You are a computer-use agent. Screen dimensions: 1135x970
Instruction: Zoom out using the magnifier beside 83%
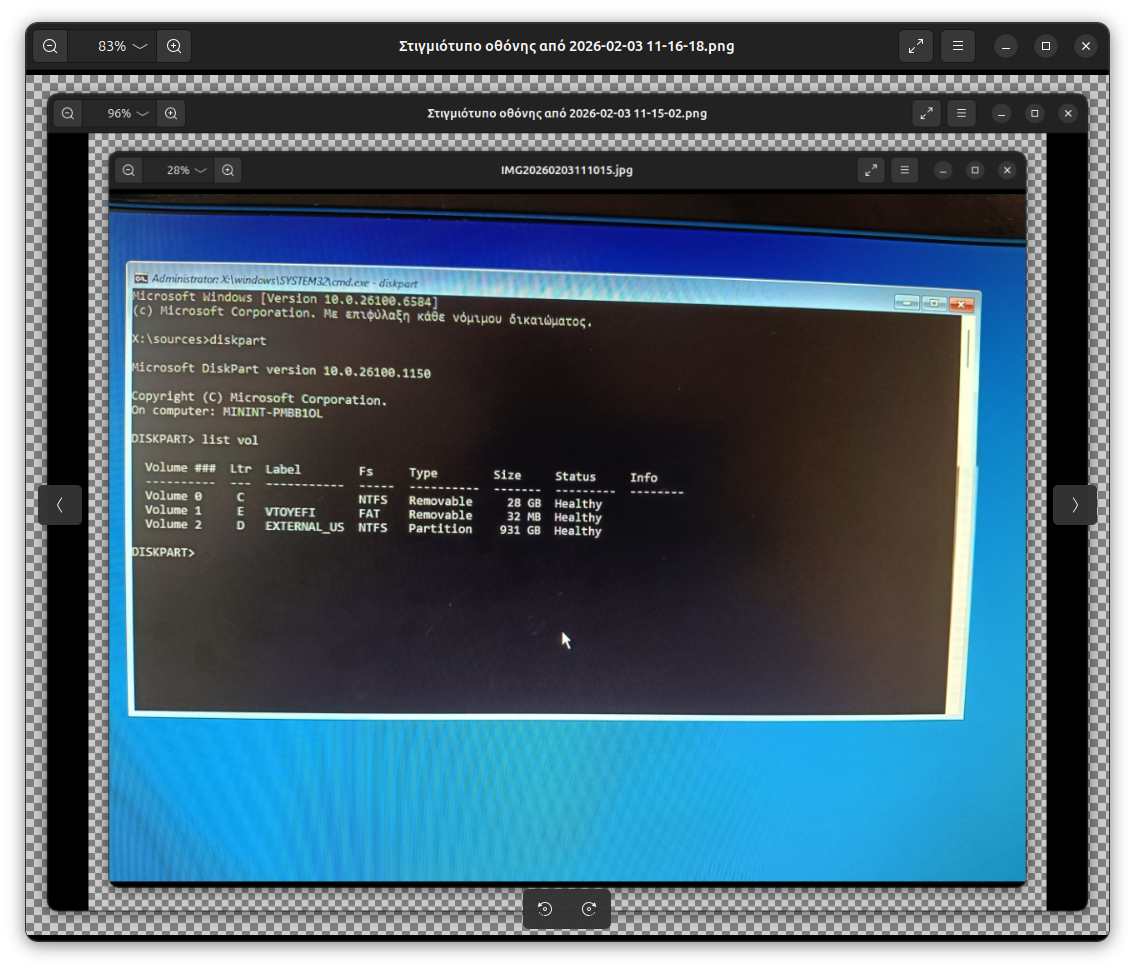pyautogui.click(x=51, y=46)
